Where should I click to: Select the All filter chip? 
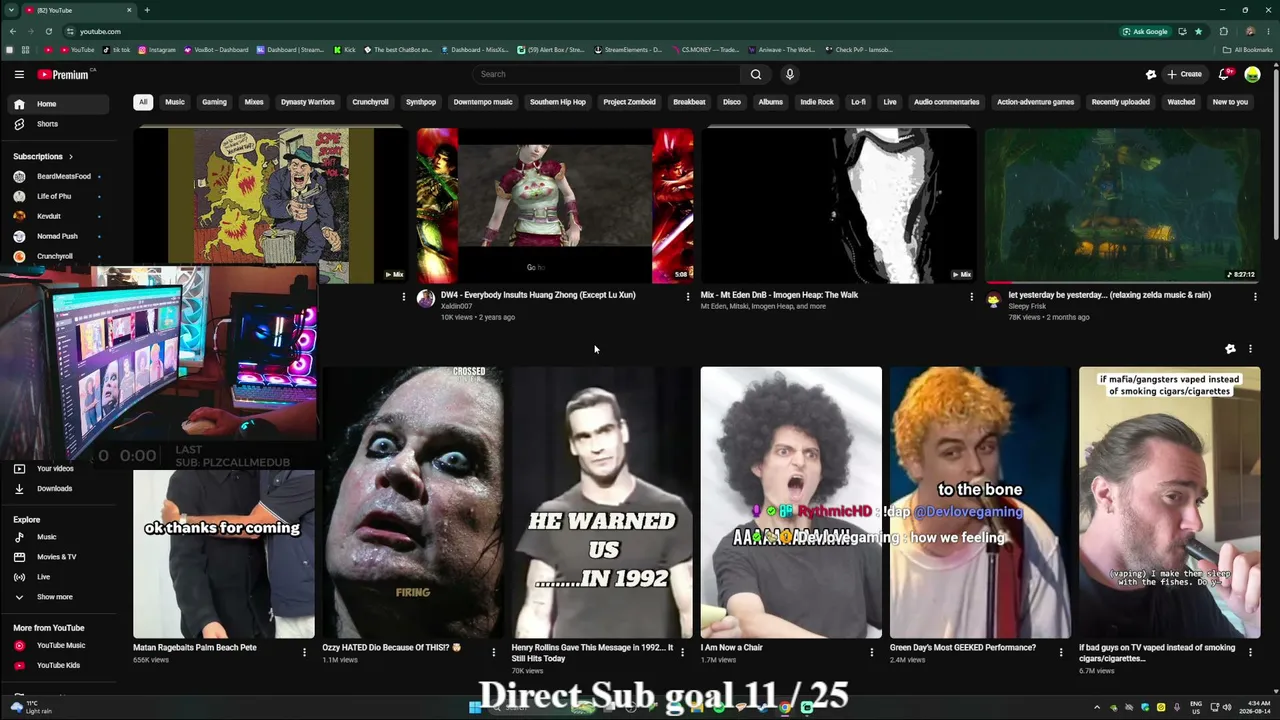pos(143,102)
